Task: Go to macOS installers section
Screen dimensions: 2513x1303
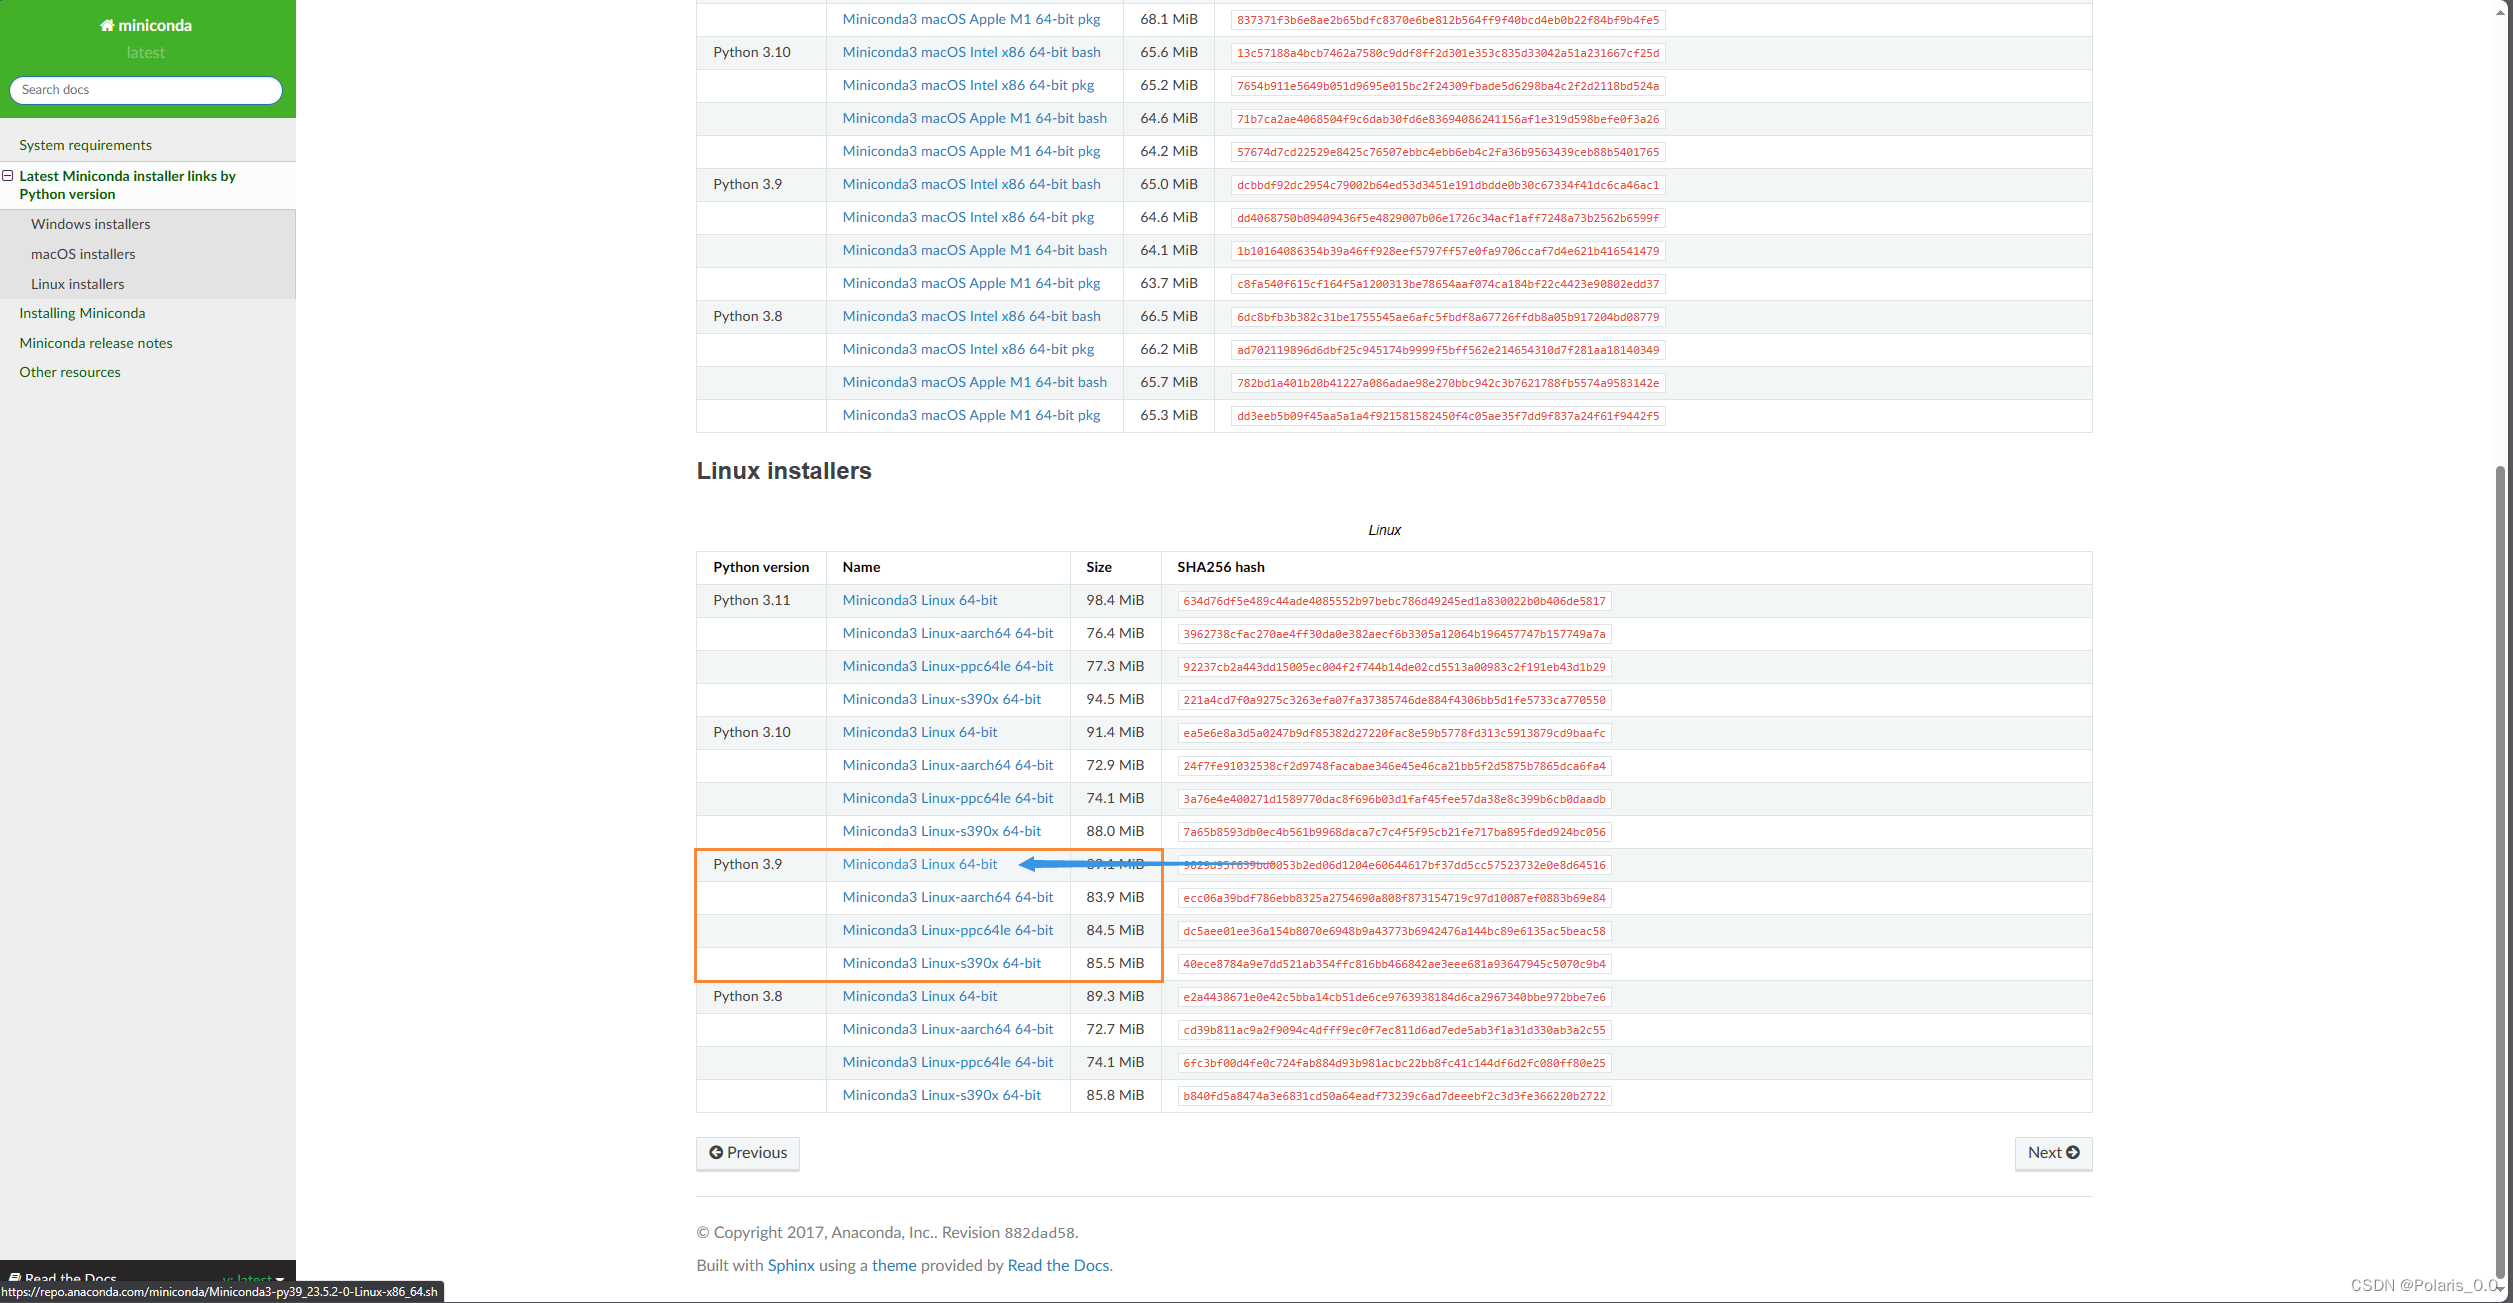Action: point(83,254)
